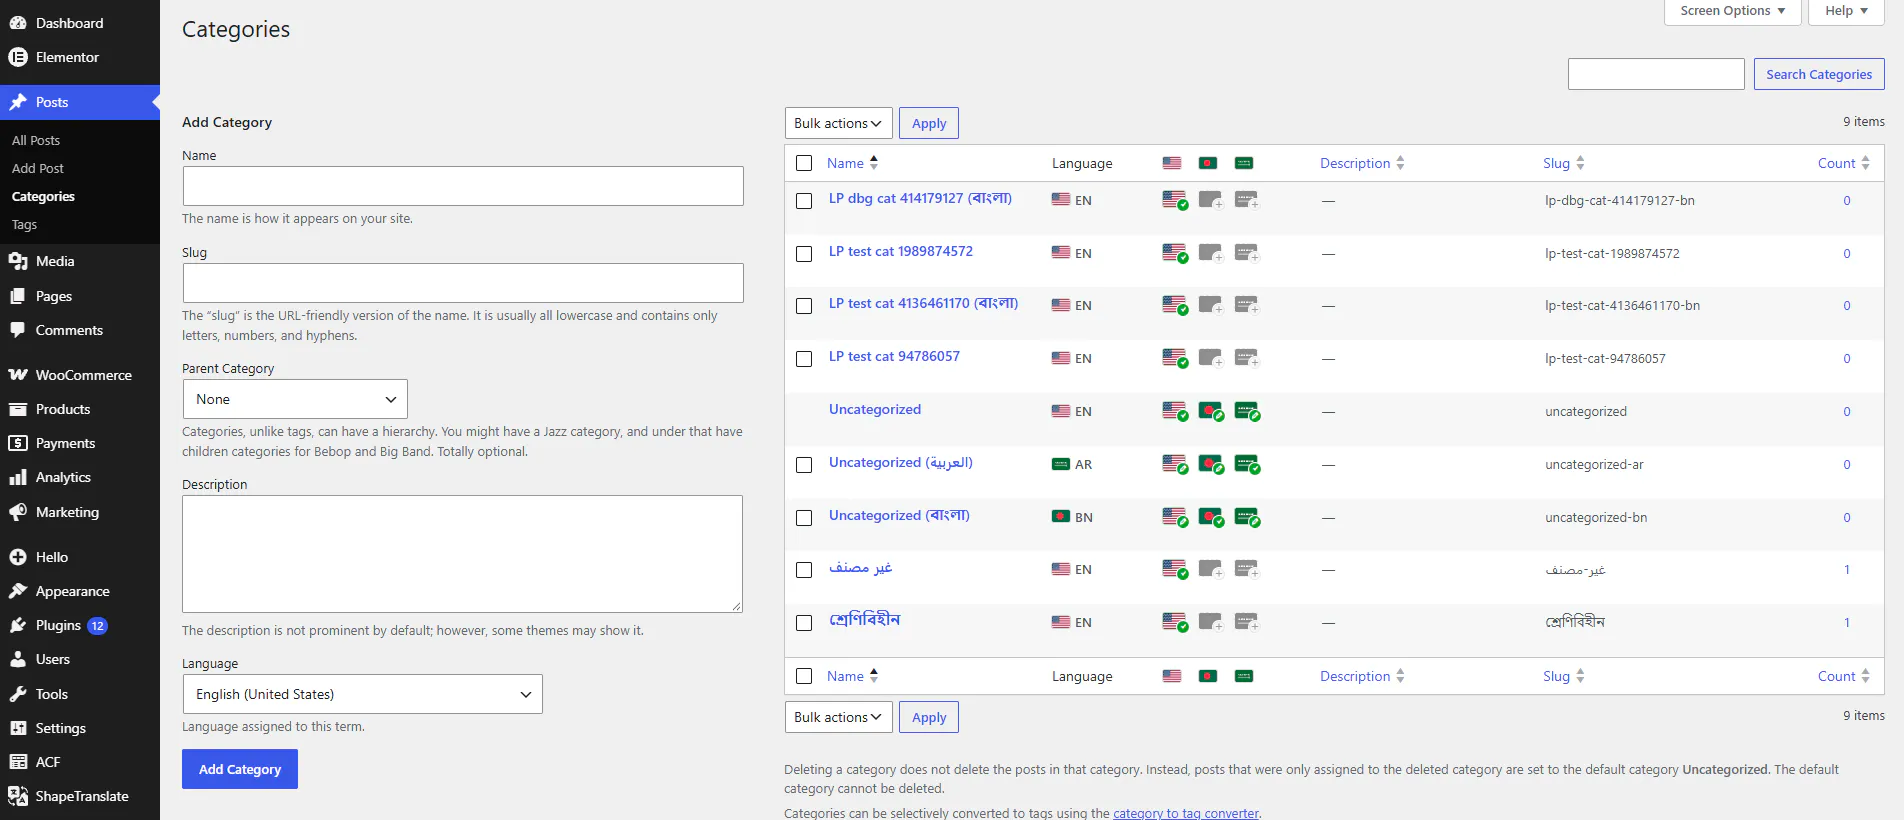
Task: Edit Bengali translation of the Uncategorized row
Action: (x=1211, y=411)
